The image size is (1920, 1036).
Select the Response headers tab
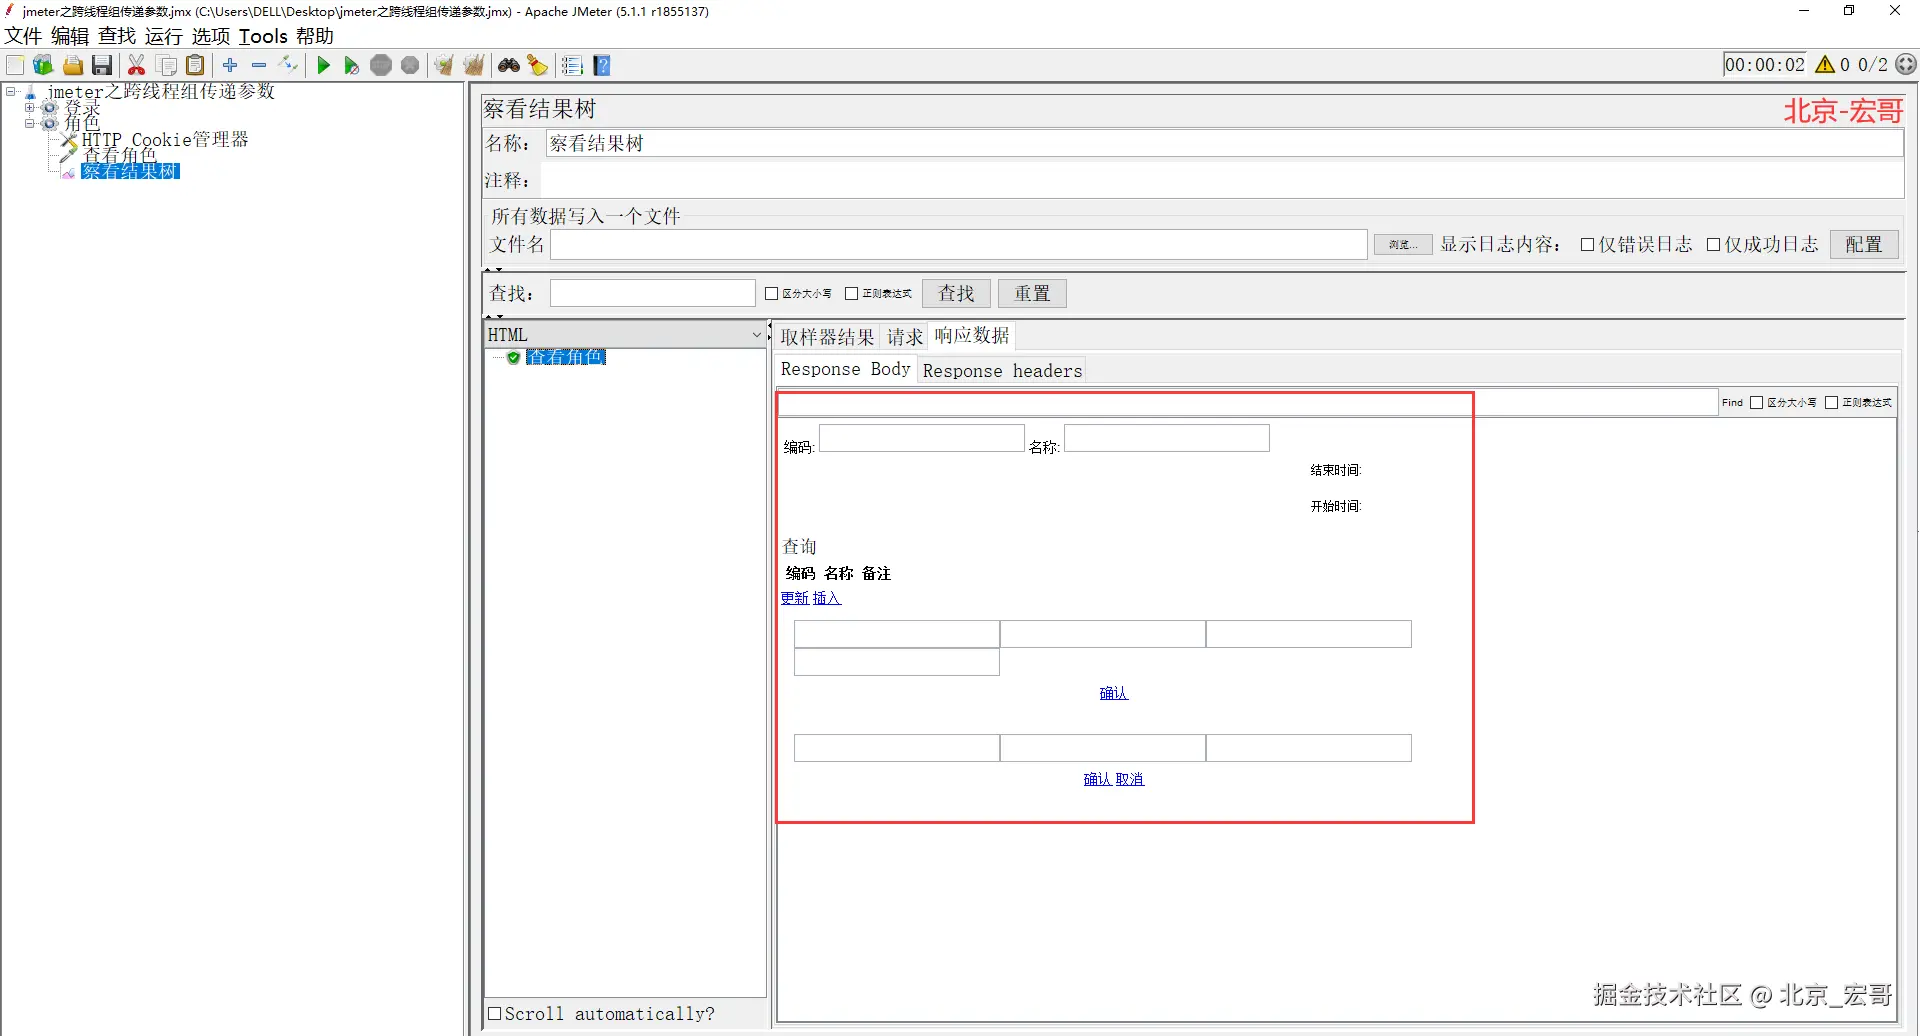point(1002,371)
